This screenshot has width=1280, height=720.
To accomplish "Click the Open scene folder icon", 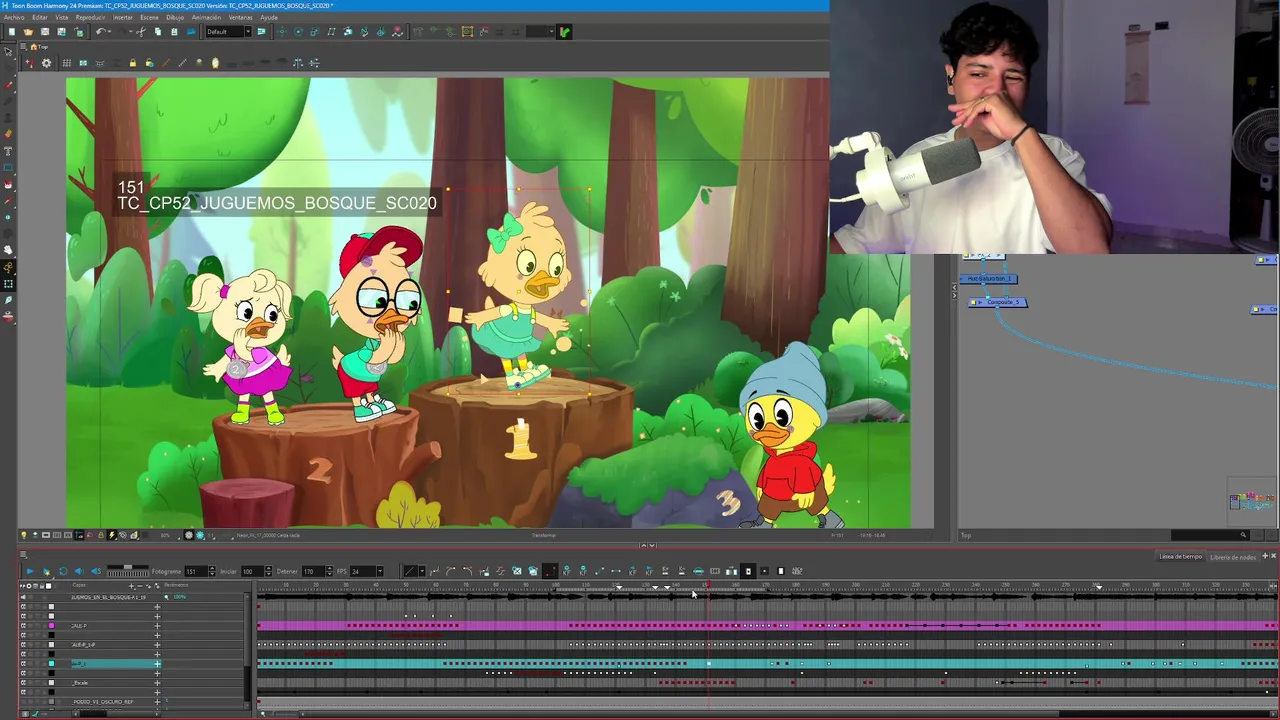I will coord(28,32).
